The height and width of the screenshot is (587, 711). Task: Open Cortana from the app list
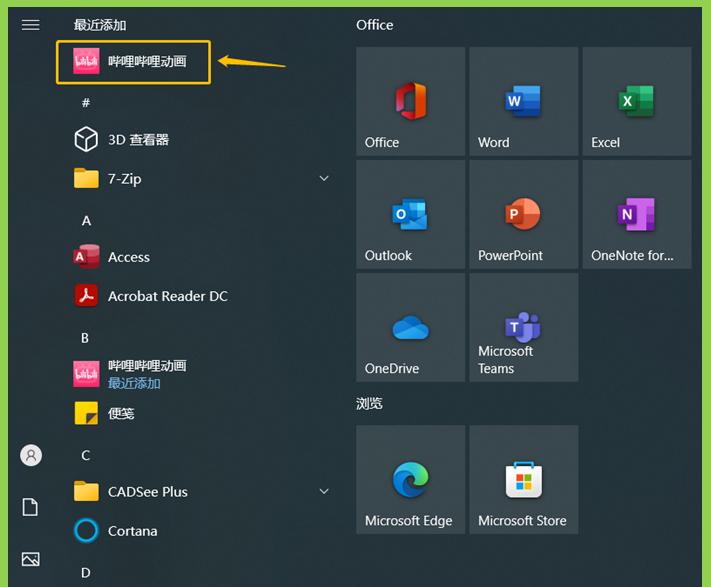click(200, 530)
